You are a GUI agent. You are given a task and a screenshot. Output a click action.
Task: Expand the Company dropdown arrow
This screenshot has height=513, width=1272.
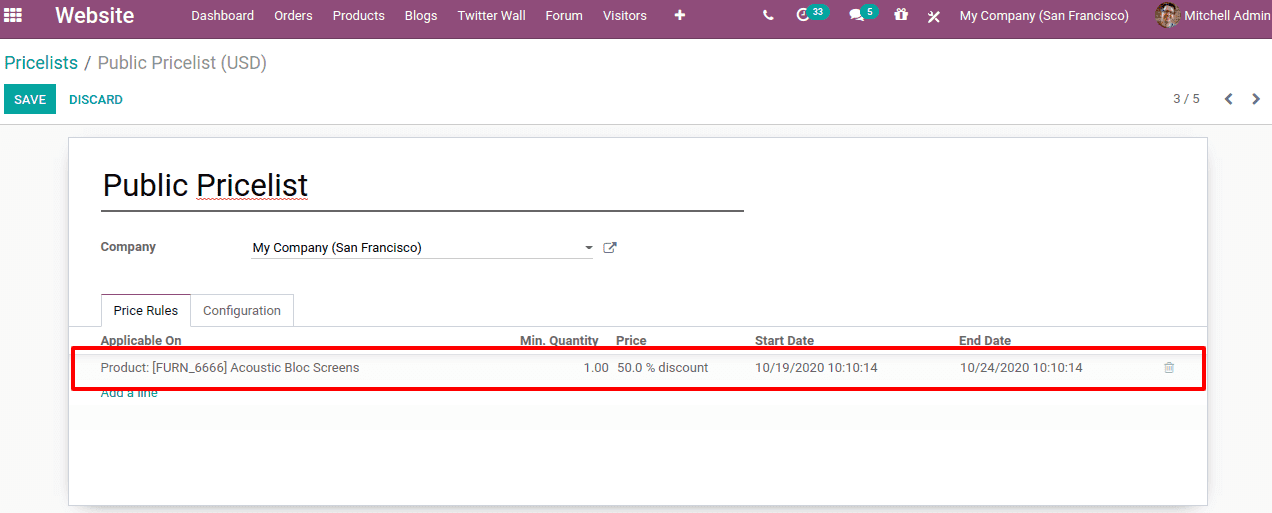click(587, 248)
